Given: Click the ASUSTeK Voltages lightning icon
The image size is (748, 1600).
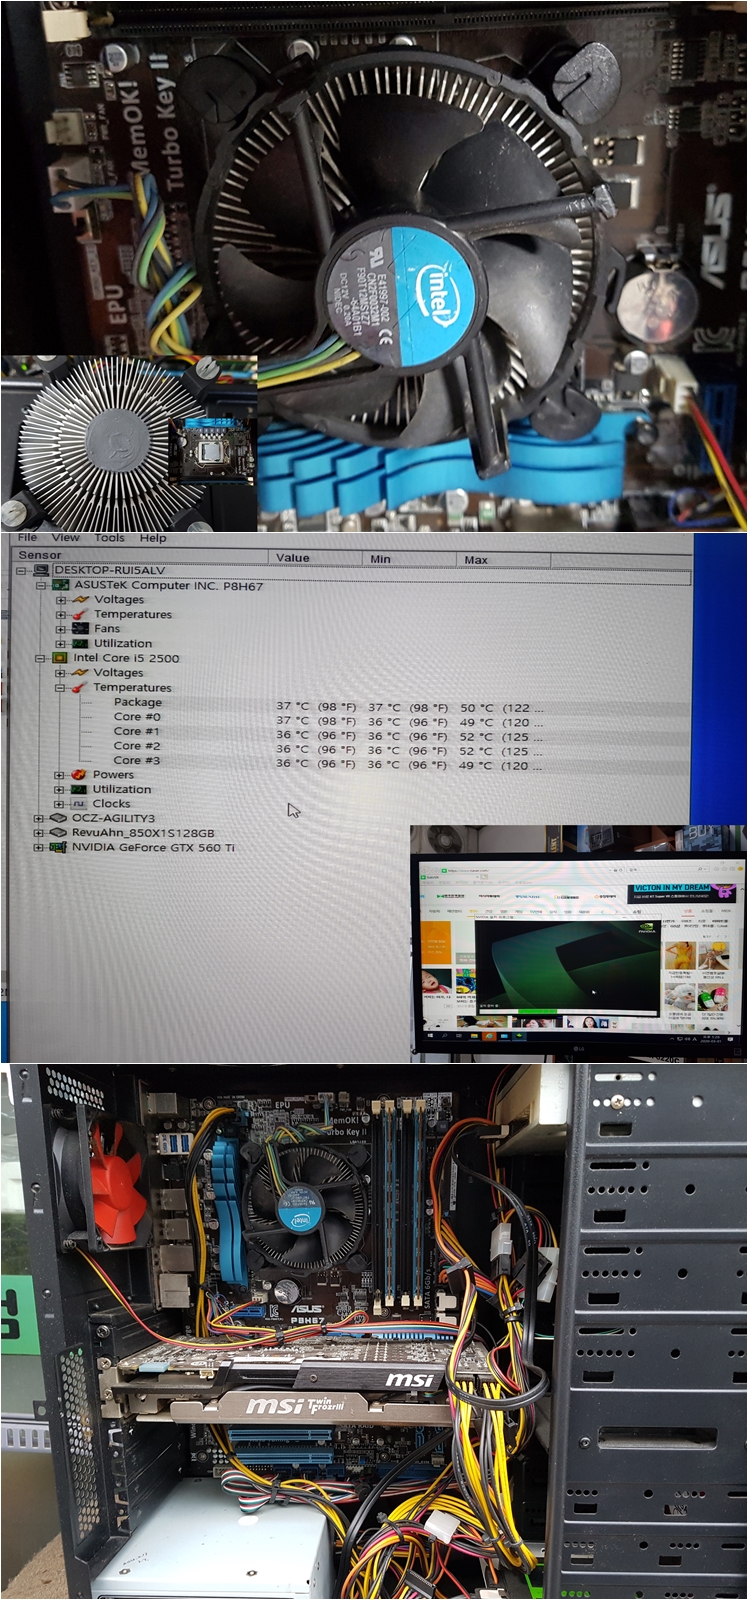Looking at the screenshot, I should pos(80,600).
